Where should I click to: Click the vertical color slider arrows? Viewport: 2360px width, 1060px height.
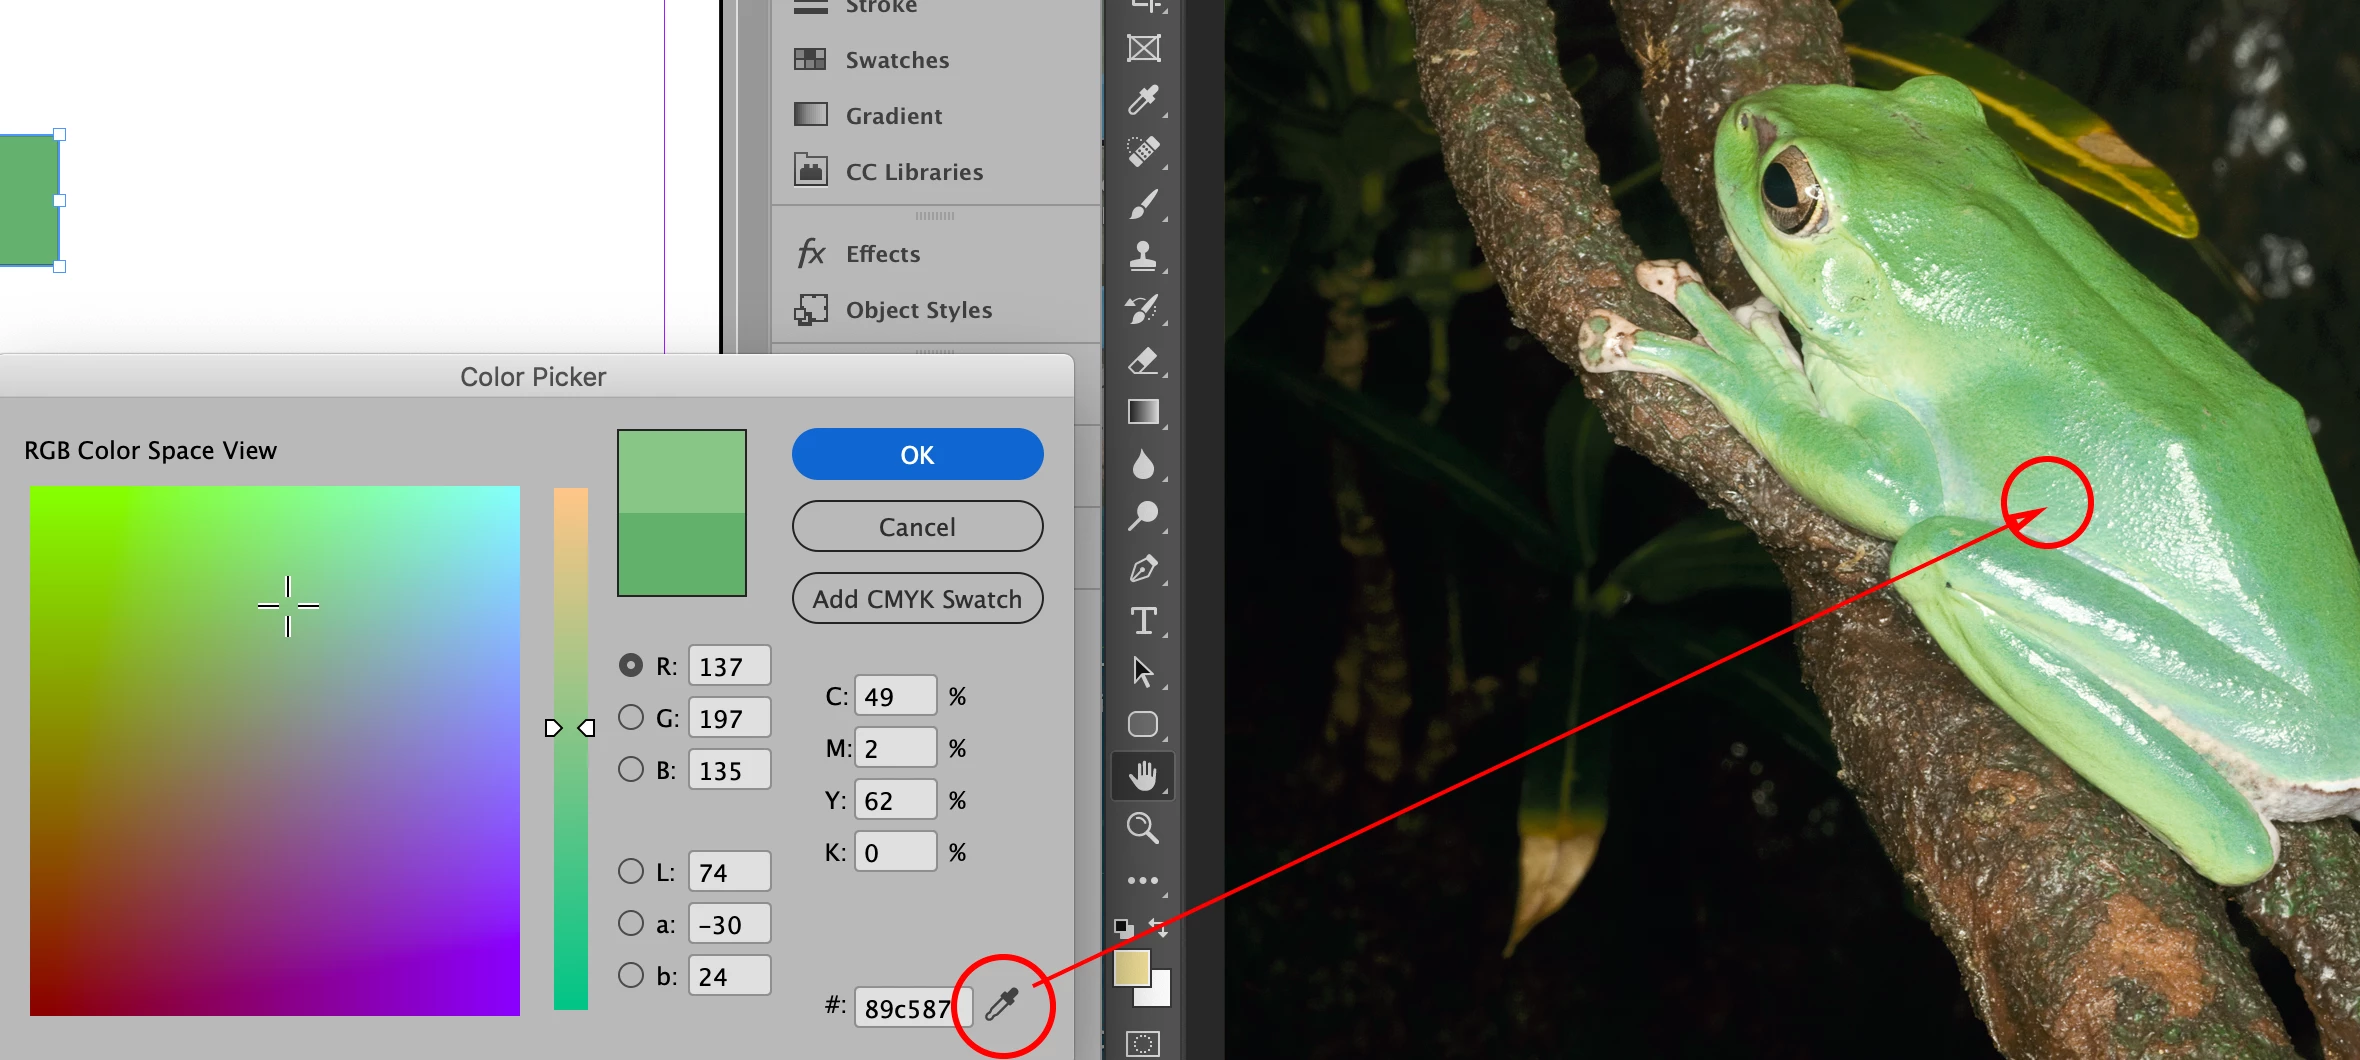(x=570, y=728)
